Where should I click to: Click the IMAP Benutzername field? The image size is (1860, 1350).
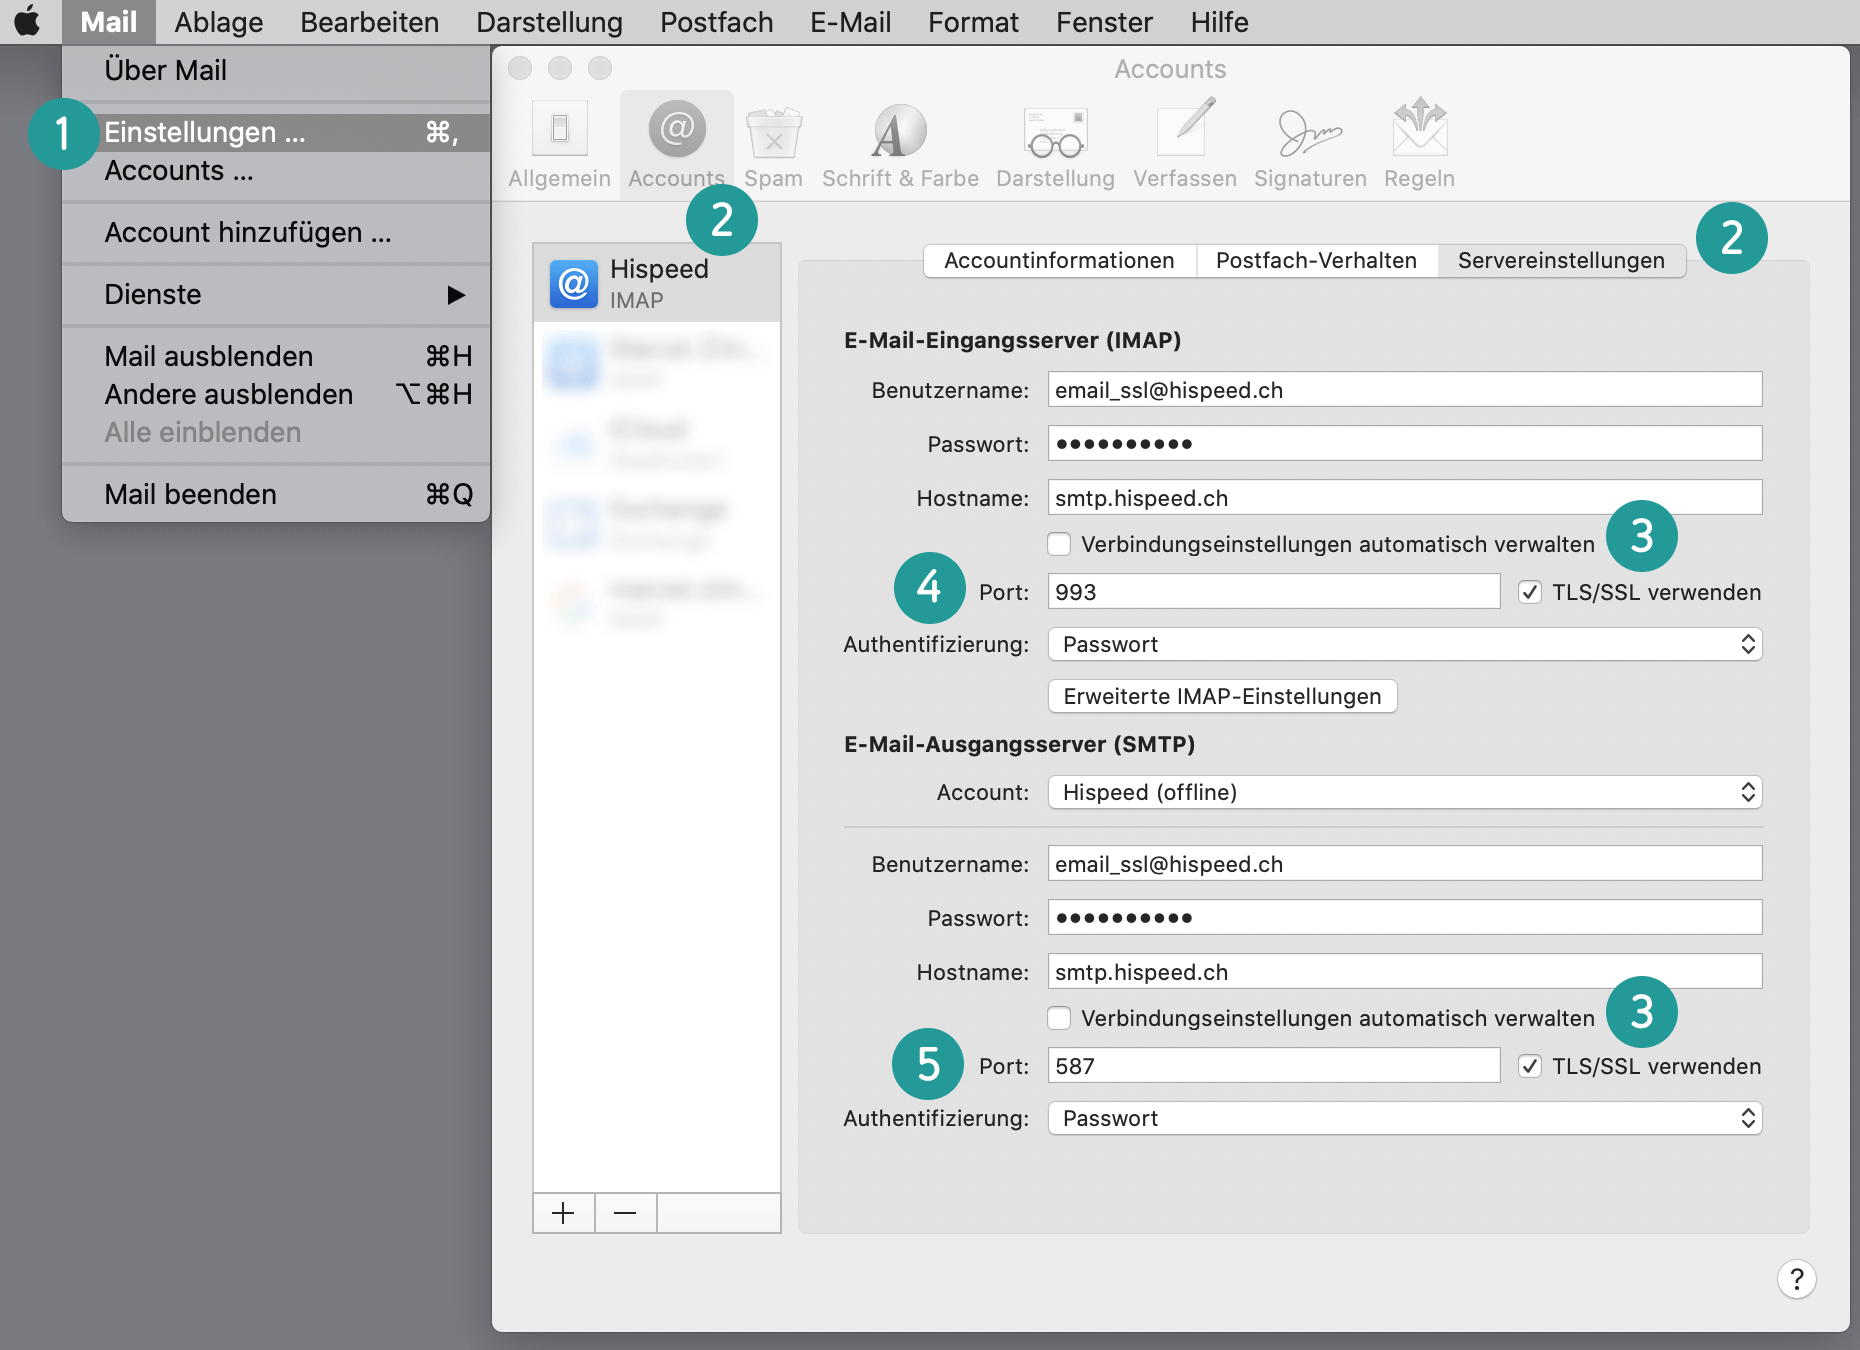[1404, 390]
